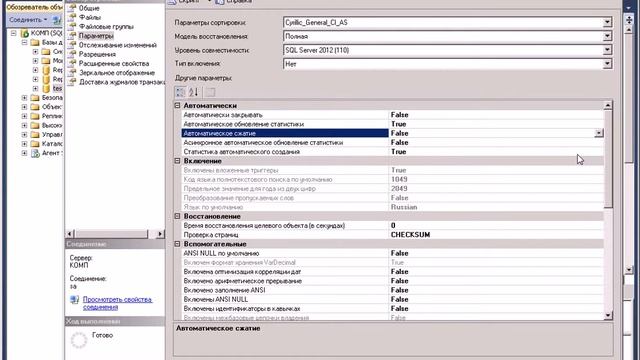Collapse the Восстановление property category
Image resolution: width=640 pixels, height=360 pixels.
click(178, 216)
